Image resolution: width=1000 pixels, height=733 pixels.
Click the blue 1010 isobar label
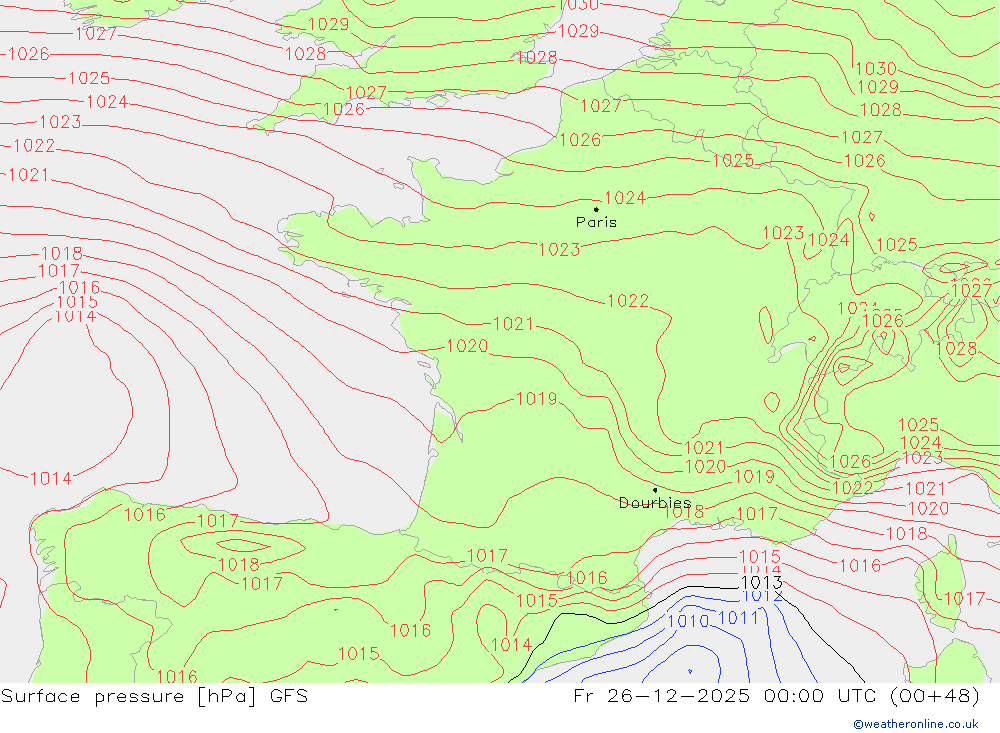(x=688, y=621)
